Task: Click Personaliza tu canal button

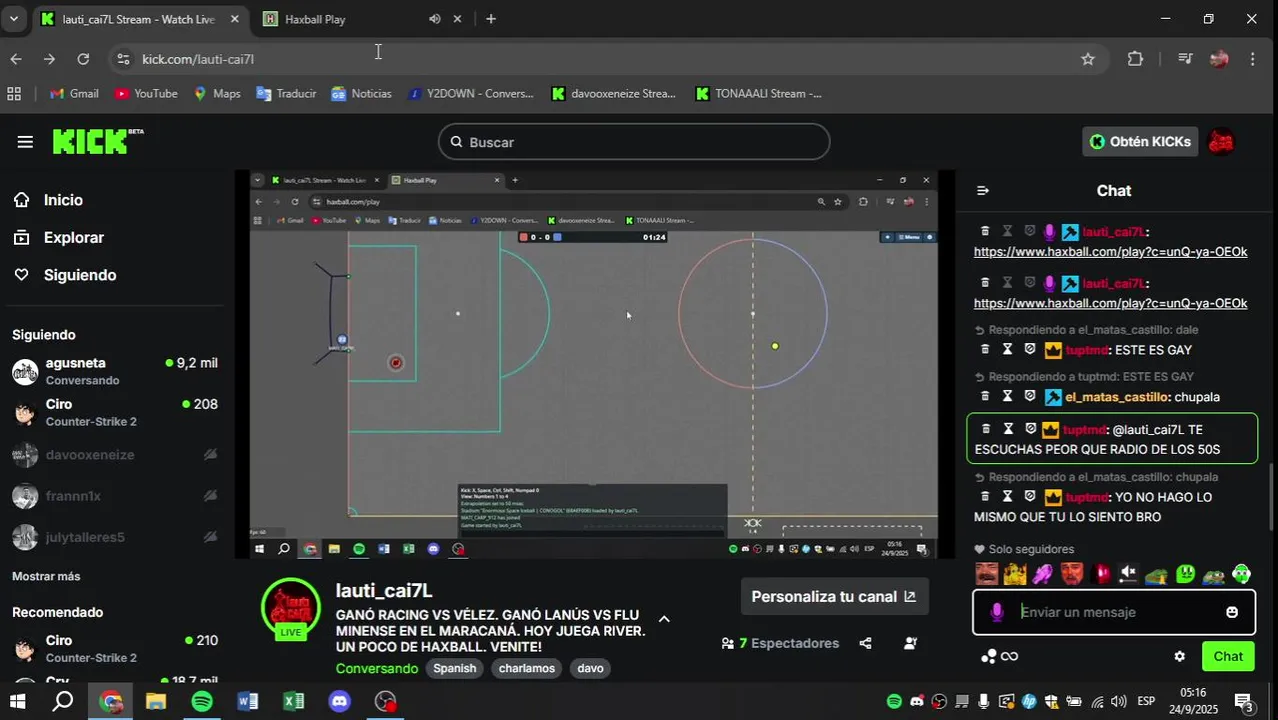Action: tap(834, 596)
